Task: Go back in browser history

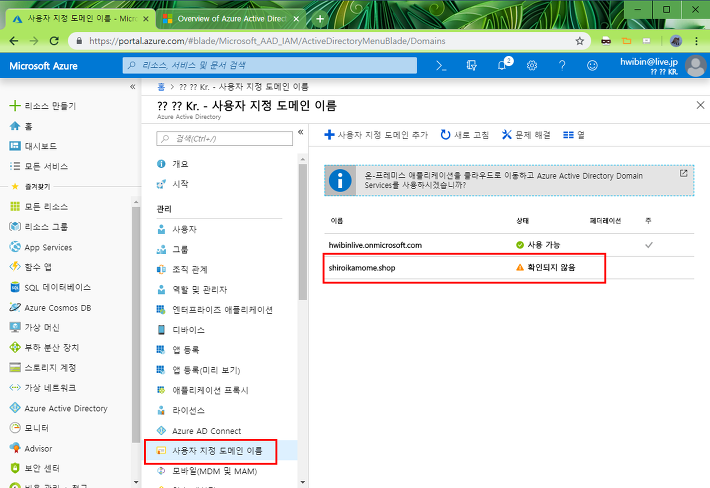Action: point(14,41)
